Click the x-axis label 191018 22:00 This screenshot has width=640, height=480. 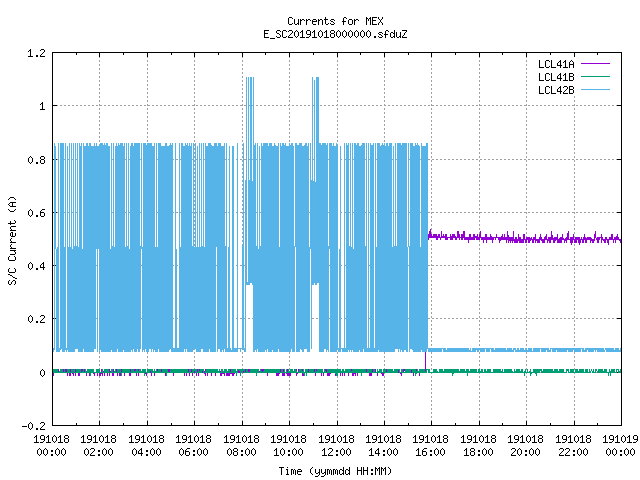[x=573, y=446]
